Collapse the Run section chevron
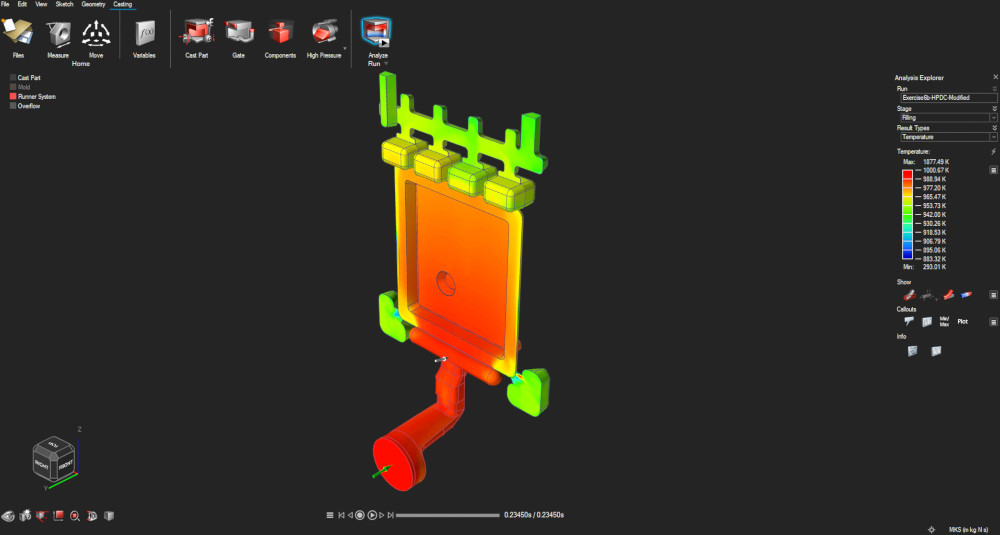The height and width of the screenshot is (535, 1000). click(x=994, y=89)
